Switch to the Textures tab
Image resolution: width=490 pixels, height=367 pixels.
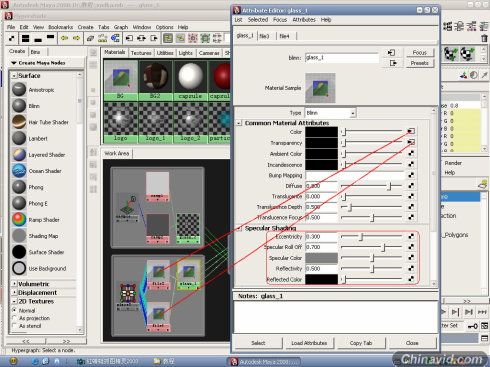coord(141,53)
